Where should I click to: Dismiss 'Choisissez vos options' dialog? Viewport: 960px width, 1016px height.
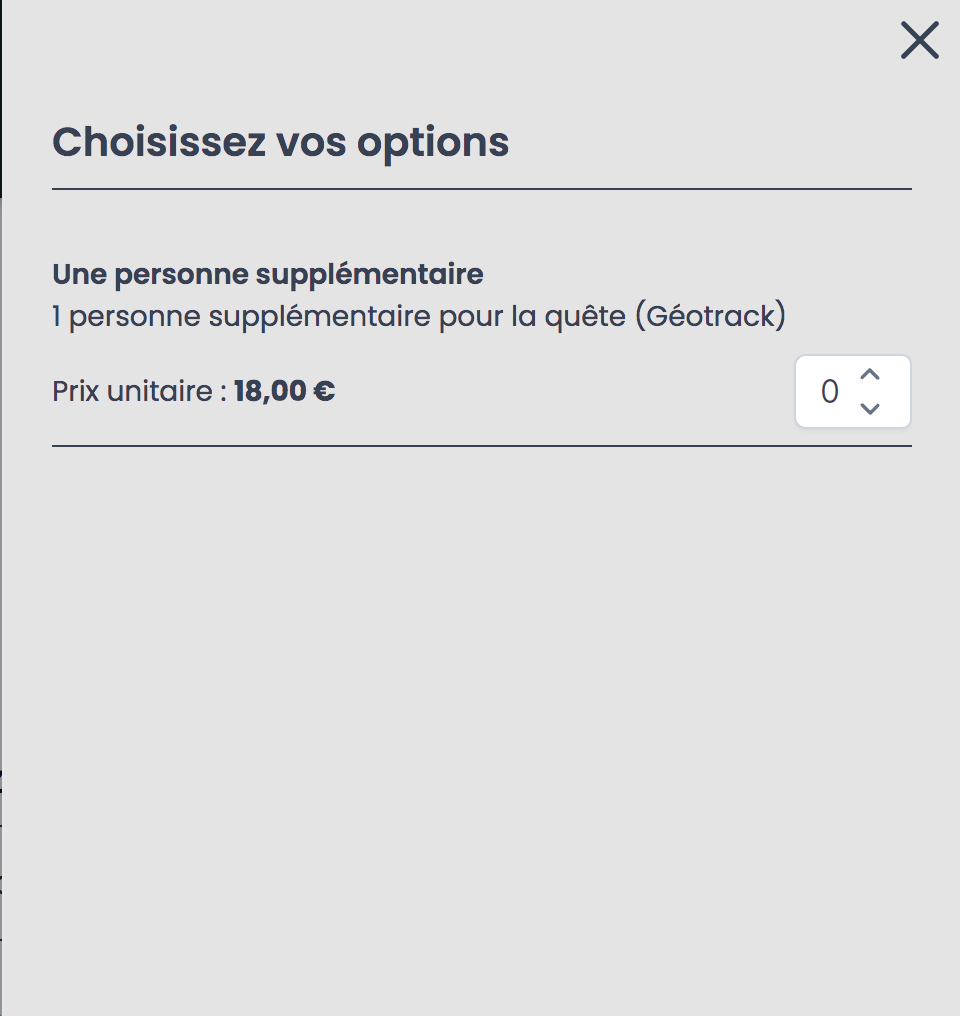pos(920,40)
